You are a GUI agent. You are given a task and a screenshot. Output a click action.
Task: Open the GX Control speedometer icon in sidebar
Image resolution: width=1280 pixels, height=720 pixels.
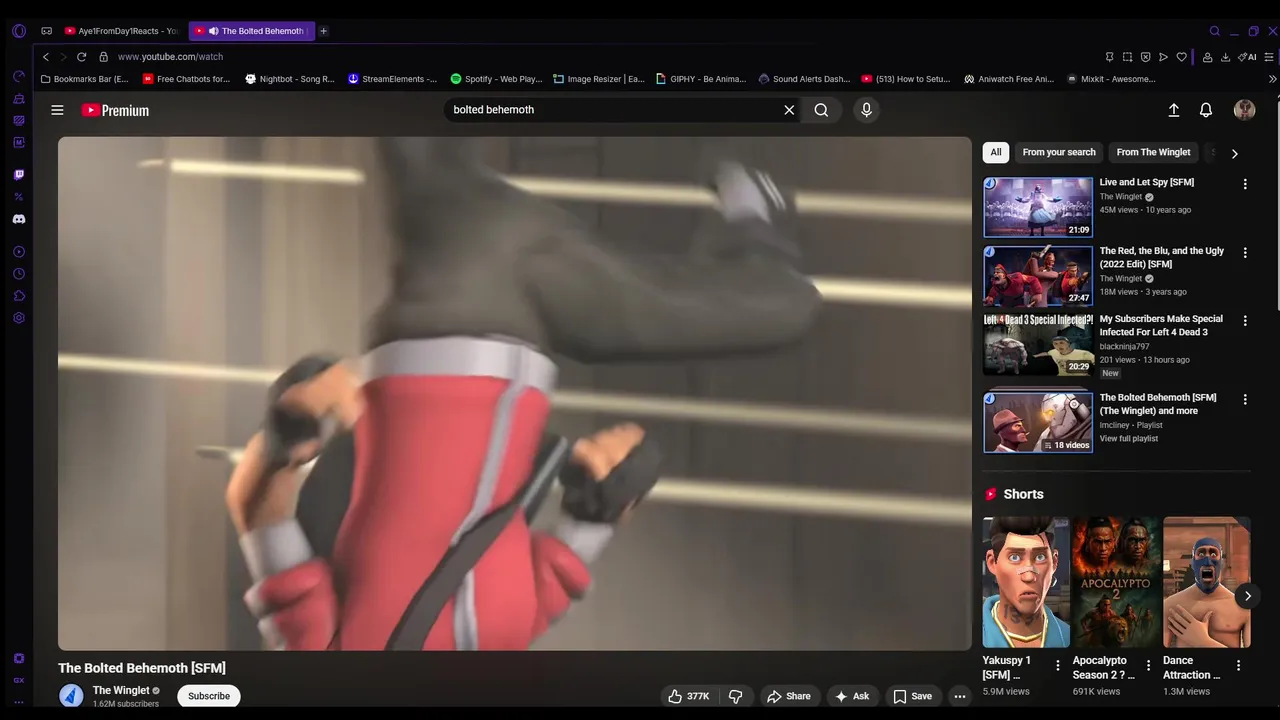pos(19,76)
